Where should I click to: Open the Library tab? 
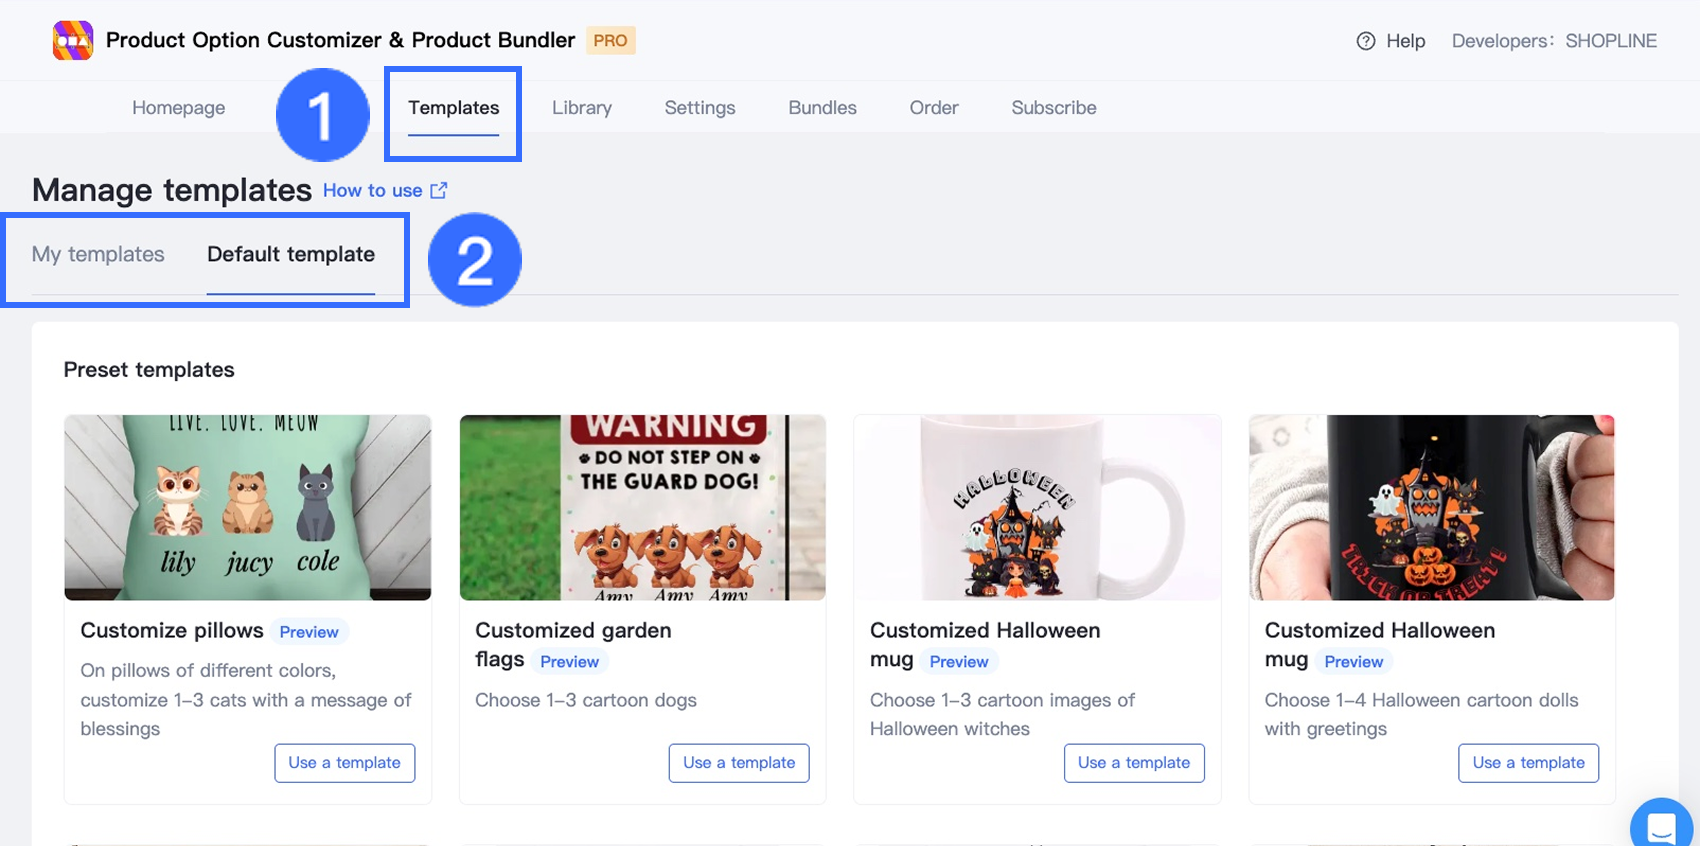coord(581,108)
